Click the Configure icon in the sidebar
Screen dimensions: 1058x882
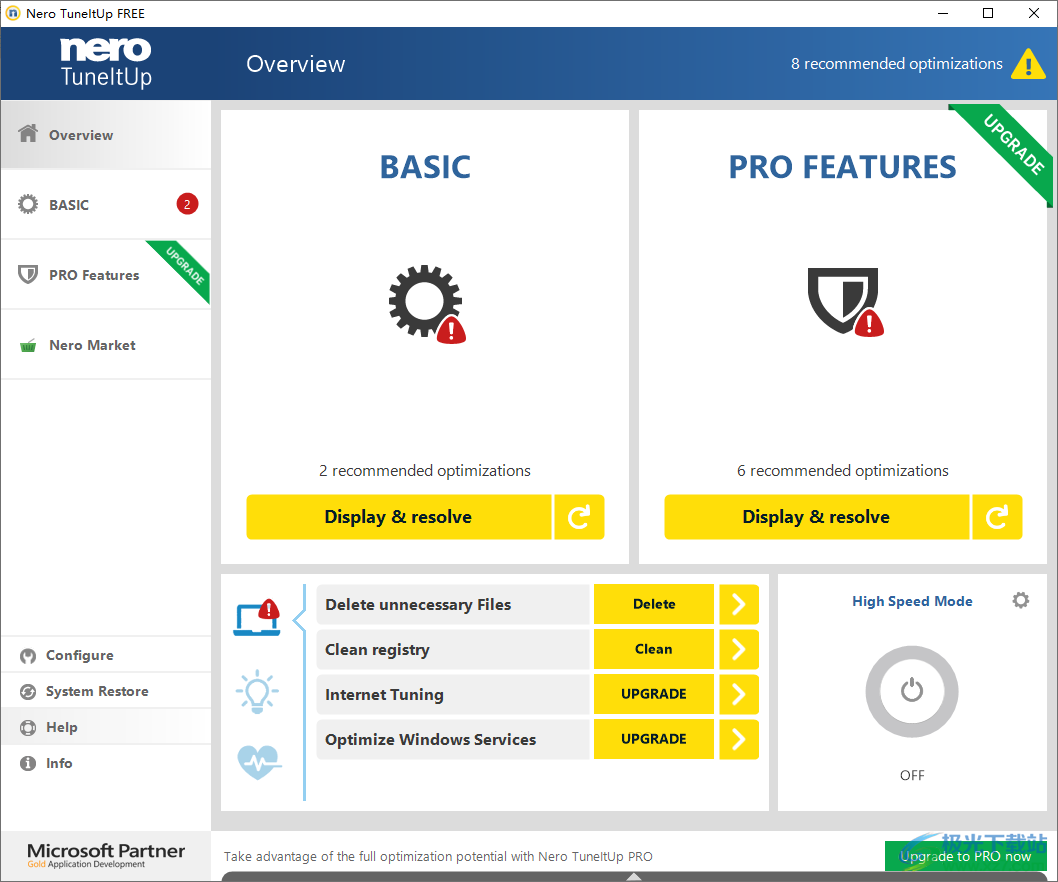pyautogui.click(x=28, y=656)
